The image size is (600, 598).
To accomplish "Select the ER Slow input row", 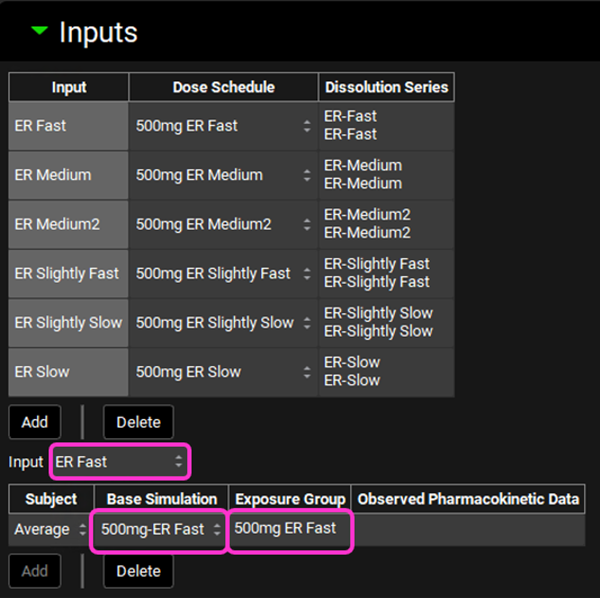I will coord(68,372).
